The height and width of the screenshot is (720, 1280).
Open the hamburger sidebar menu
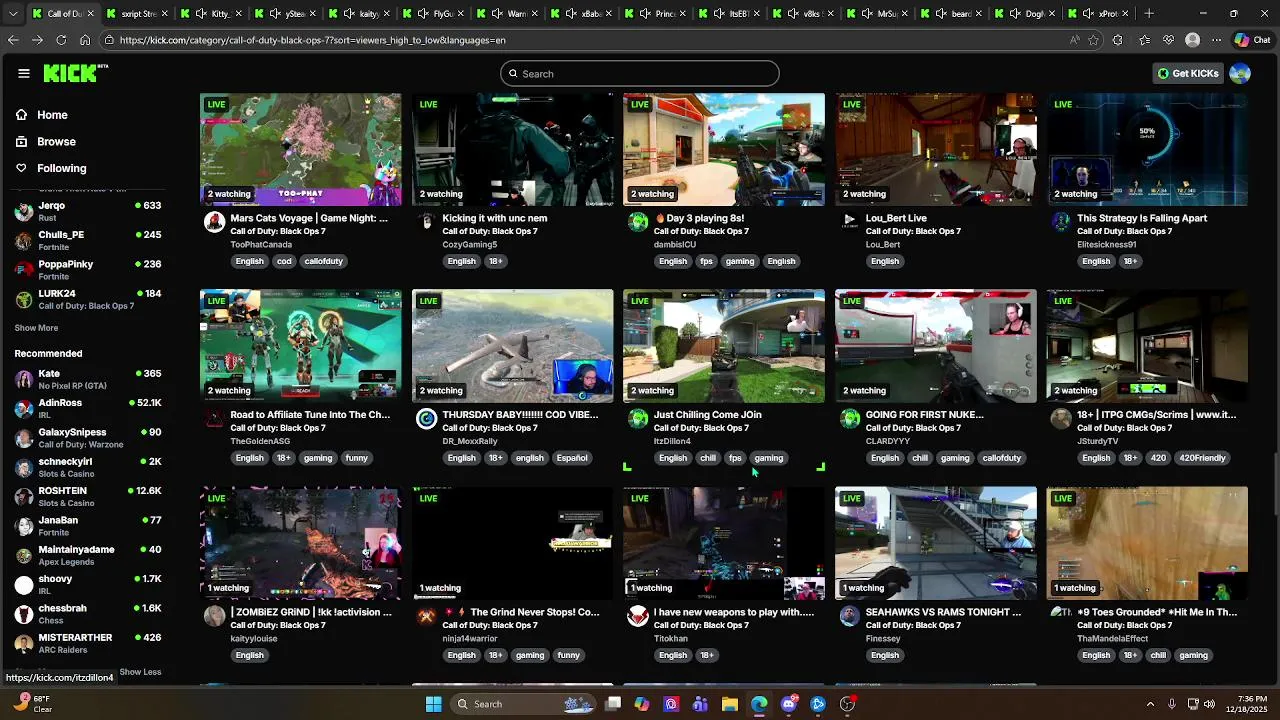(24, 73)
